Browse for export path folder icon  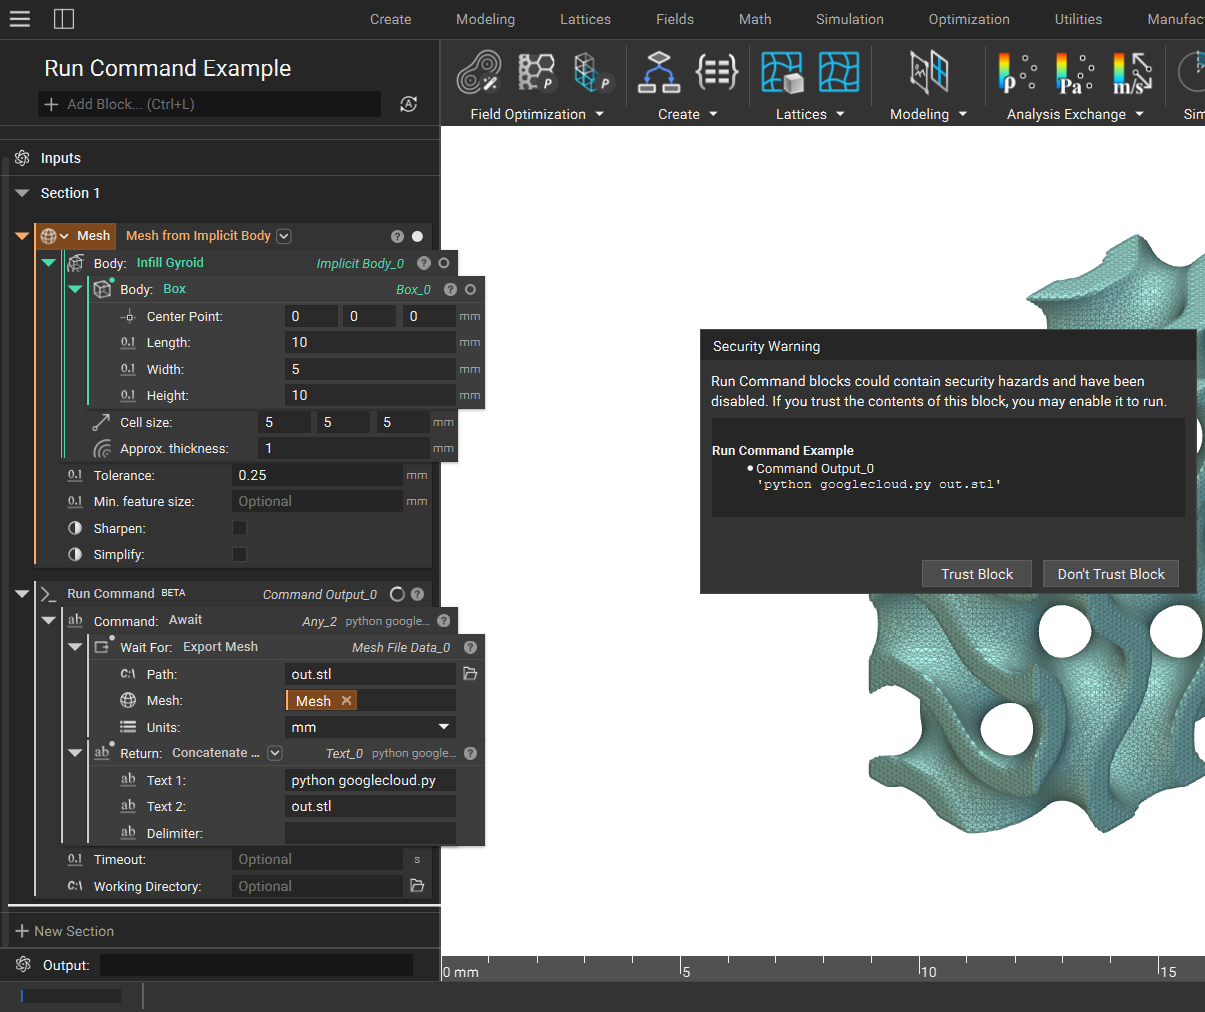tap(470, 674)
